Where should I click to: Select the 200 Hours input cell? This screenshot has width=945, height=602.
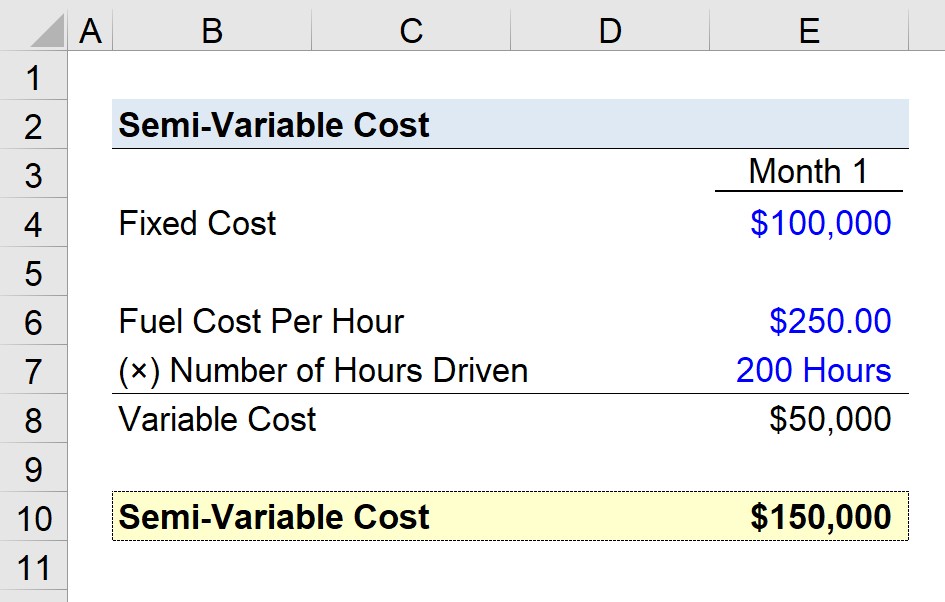(813, 370)
